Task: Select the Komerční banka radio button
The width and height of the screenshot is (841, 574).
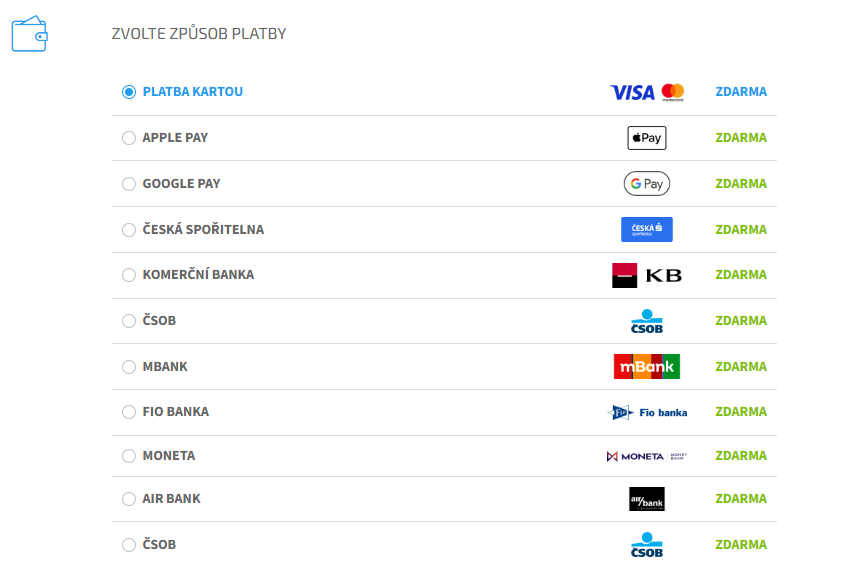Action: click(x=129, y=275)
